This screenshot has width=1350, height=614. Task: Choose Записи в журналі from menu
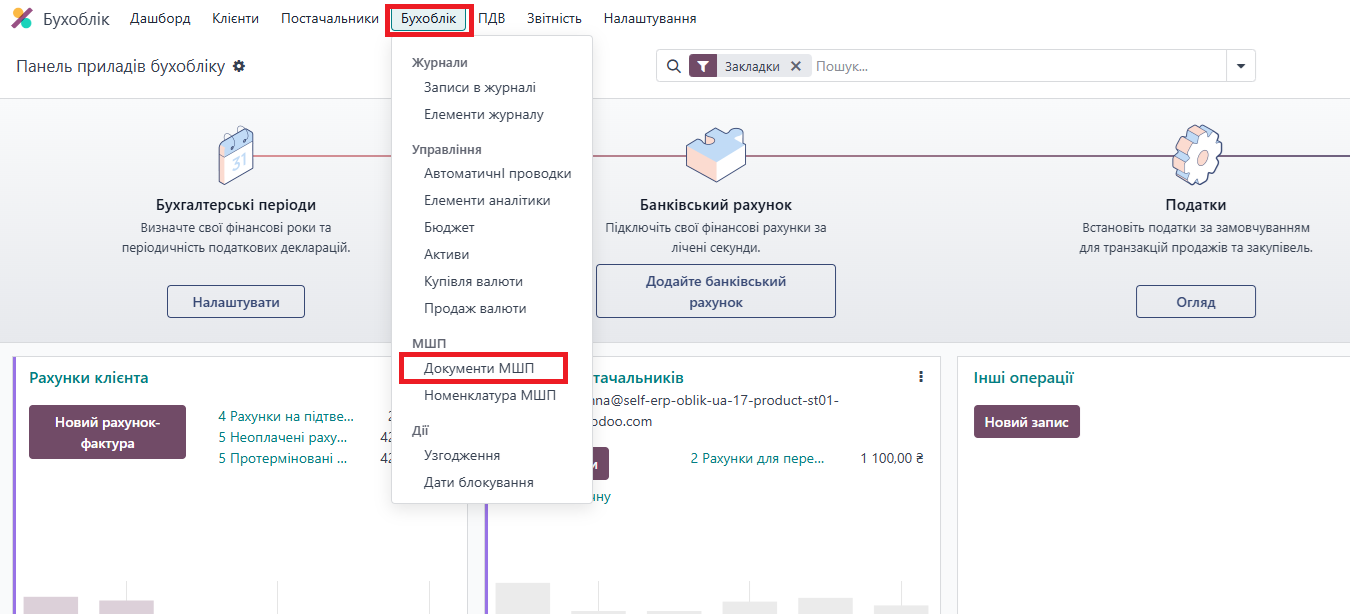[x=479, y=88]
